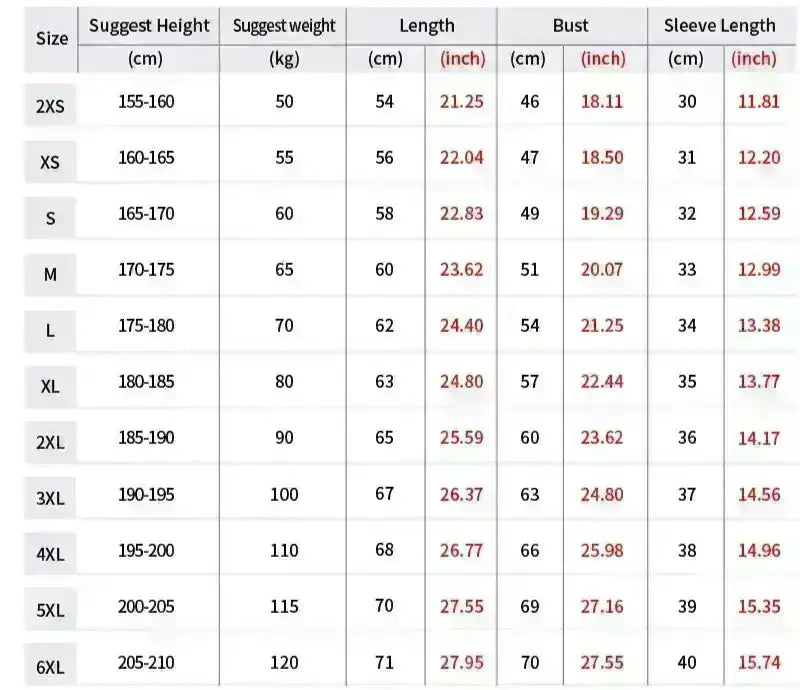Select the 2XS size row label
Viewport: 800px width, 690px height.
pos(50,105)
